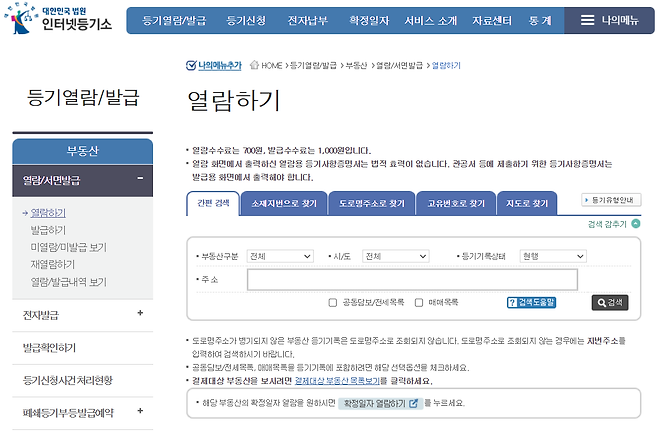Screen dimensions: 658x432
Task: Open 발급확인하기 in the sidebar
Action: (50, 348)
